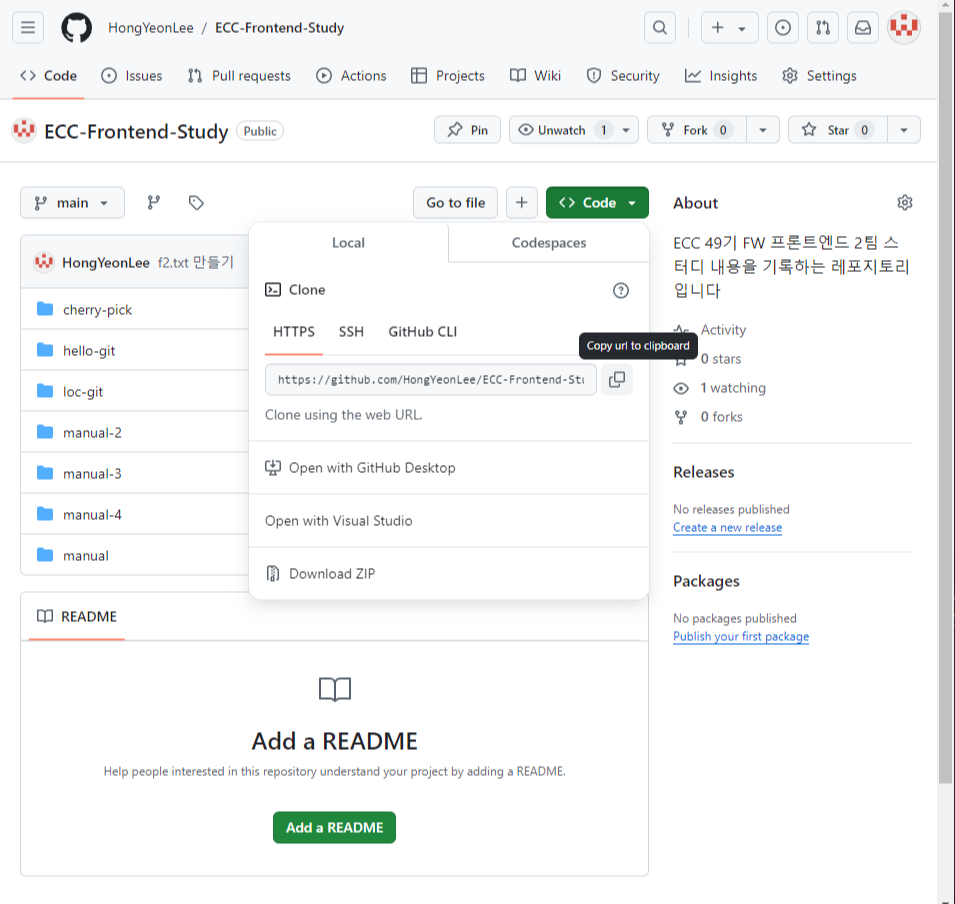Select the SSH clone option
Viewport: 955px width, 904px height.
(351, 332)
